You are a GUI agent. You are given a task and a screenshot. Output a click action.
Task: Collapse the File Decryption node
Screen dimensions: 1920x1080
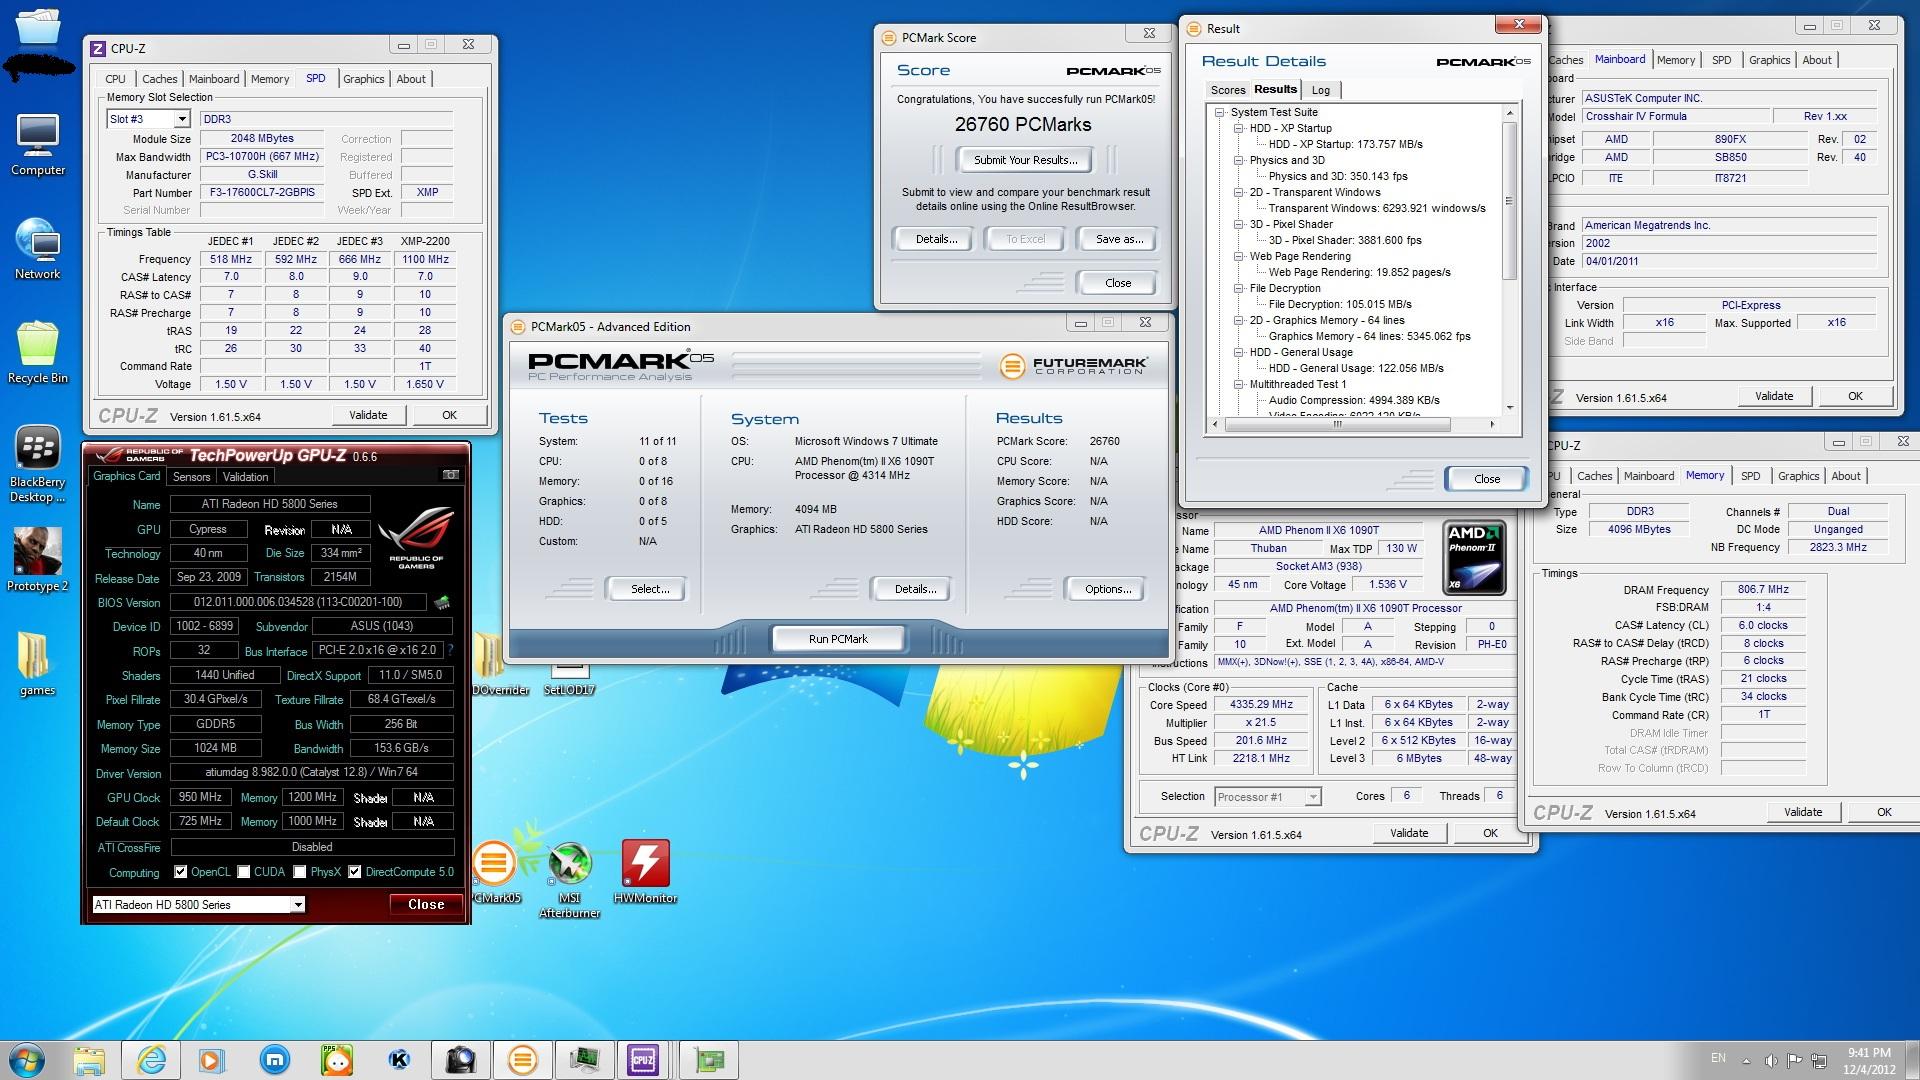pos(1239,289)
